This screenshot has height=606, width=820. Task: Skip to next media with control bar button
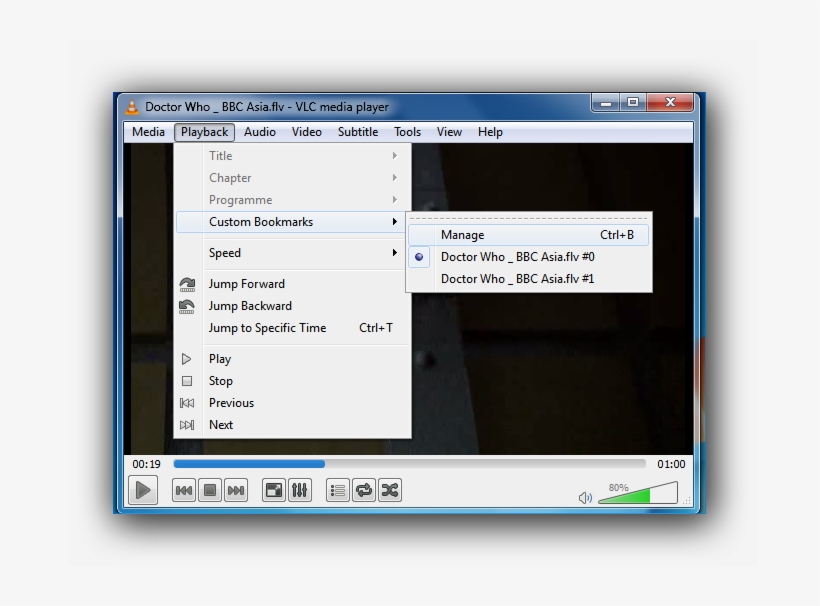pyautogui.click(x=236, y=490)
